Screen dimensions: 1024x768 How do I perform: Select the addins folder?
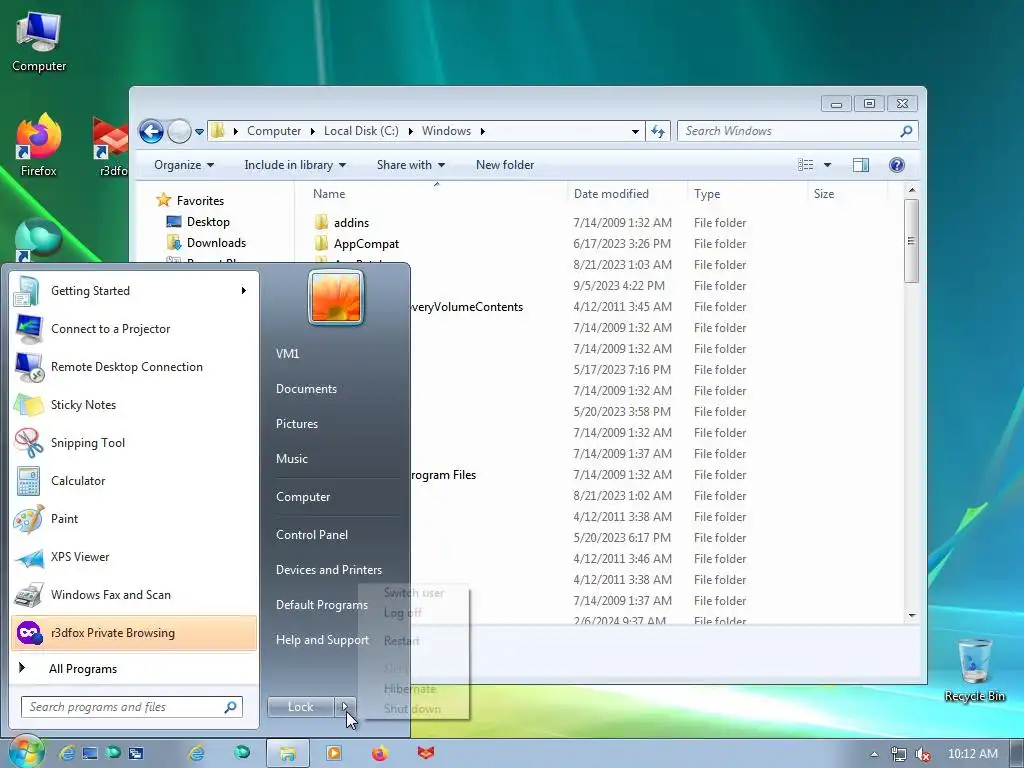351,223
